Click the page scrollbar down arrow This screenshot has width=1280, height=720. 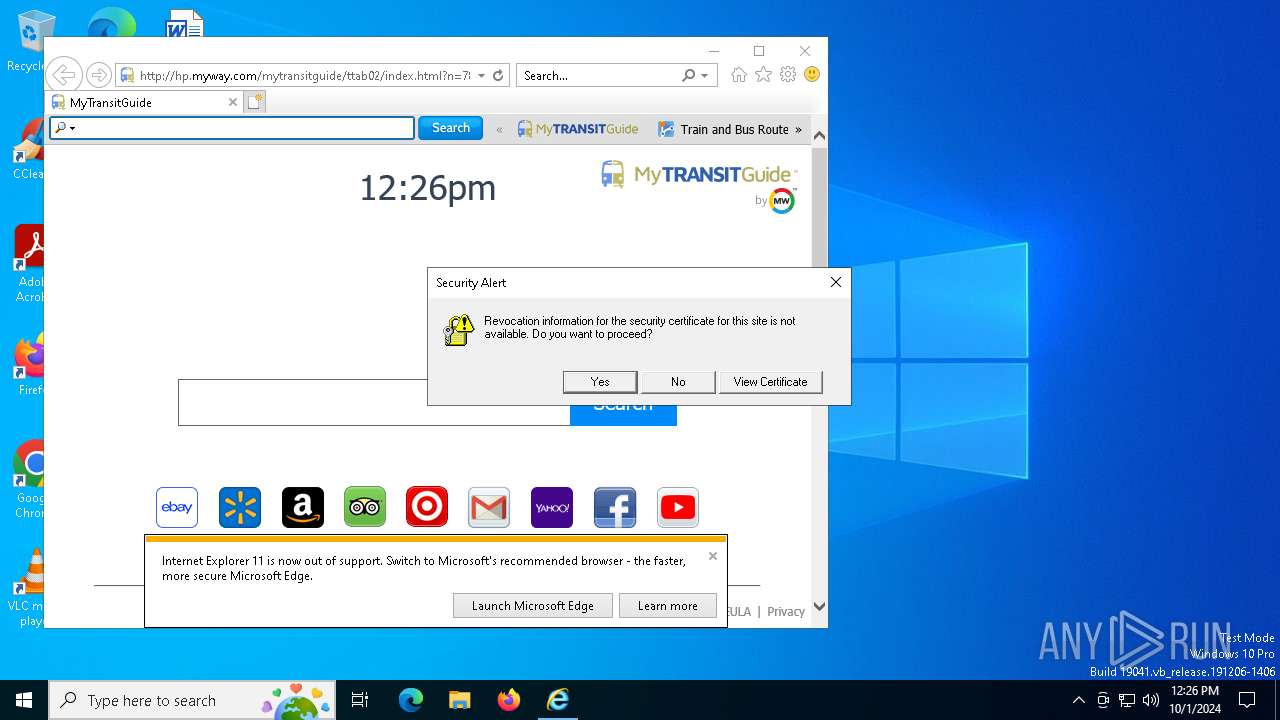[819, 606]
